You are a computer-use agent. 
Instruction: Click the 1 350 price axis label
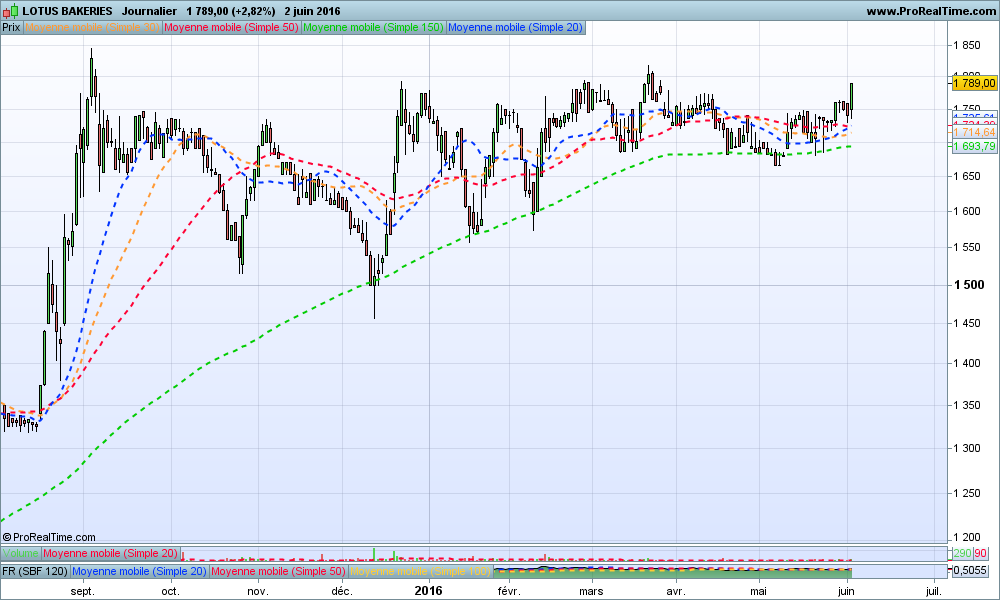(967, 405)
